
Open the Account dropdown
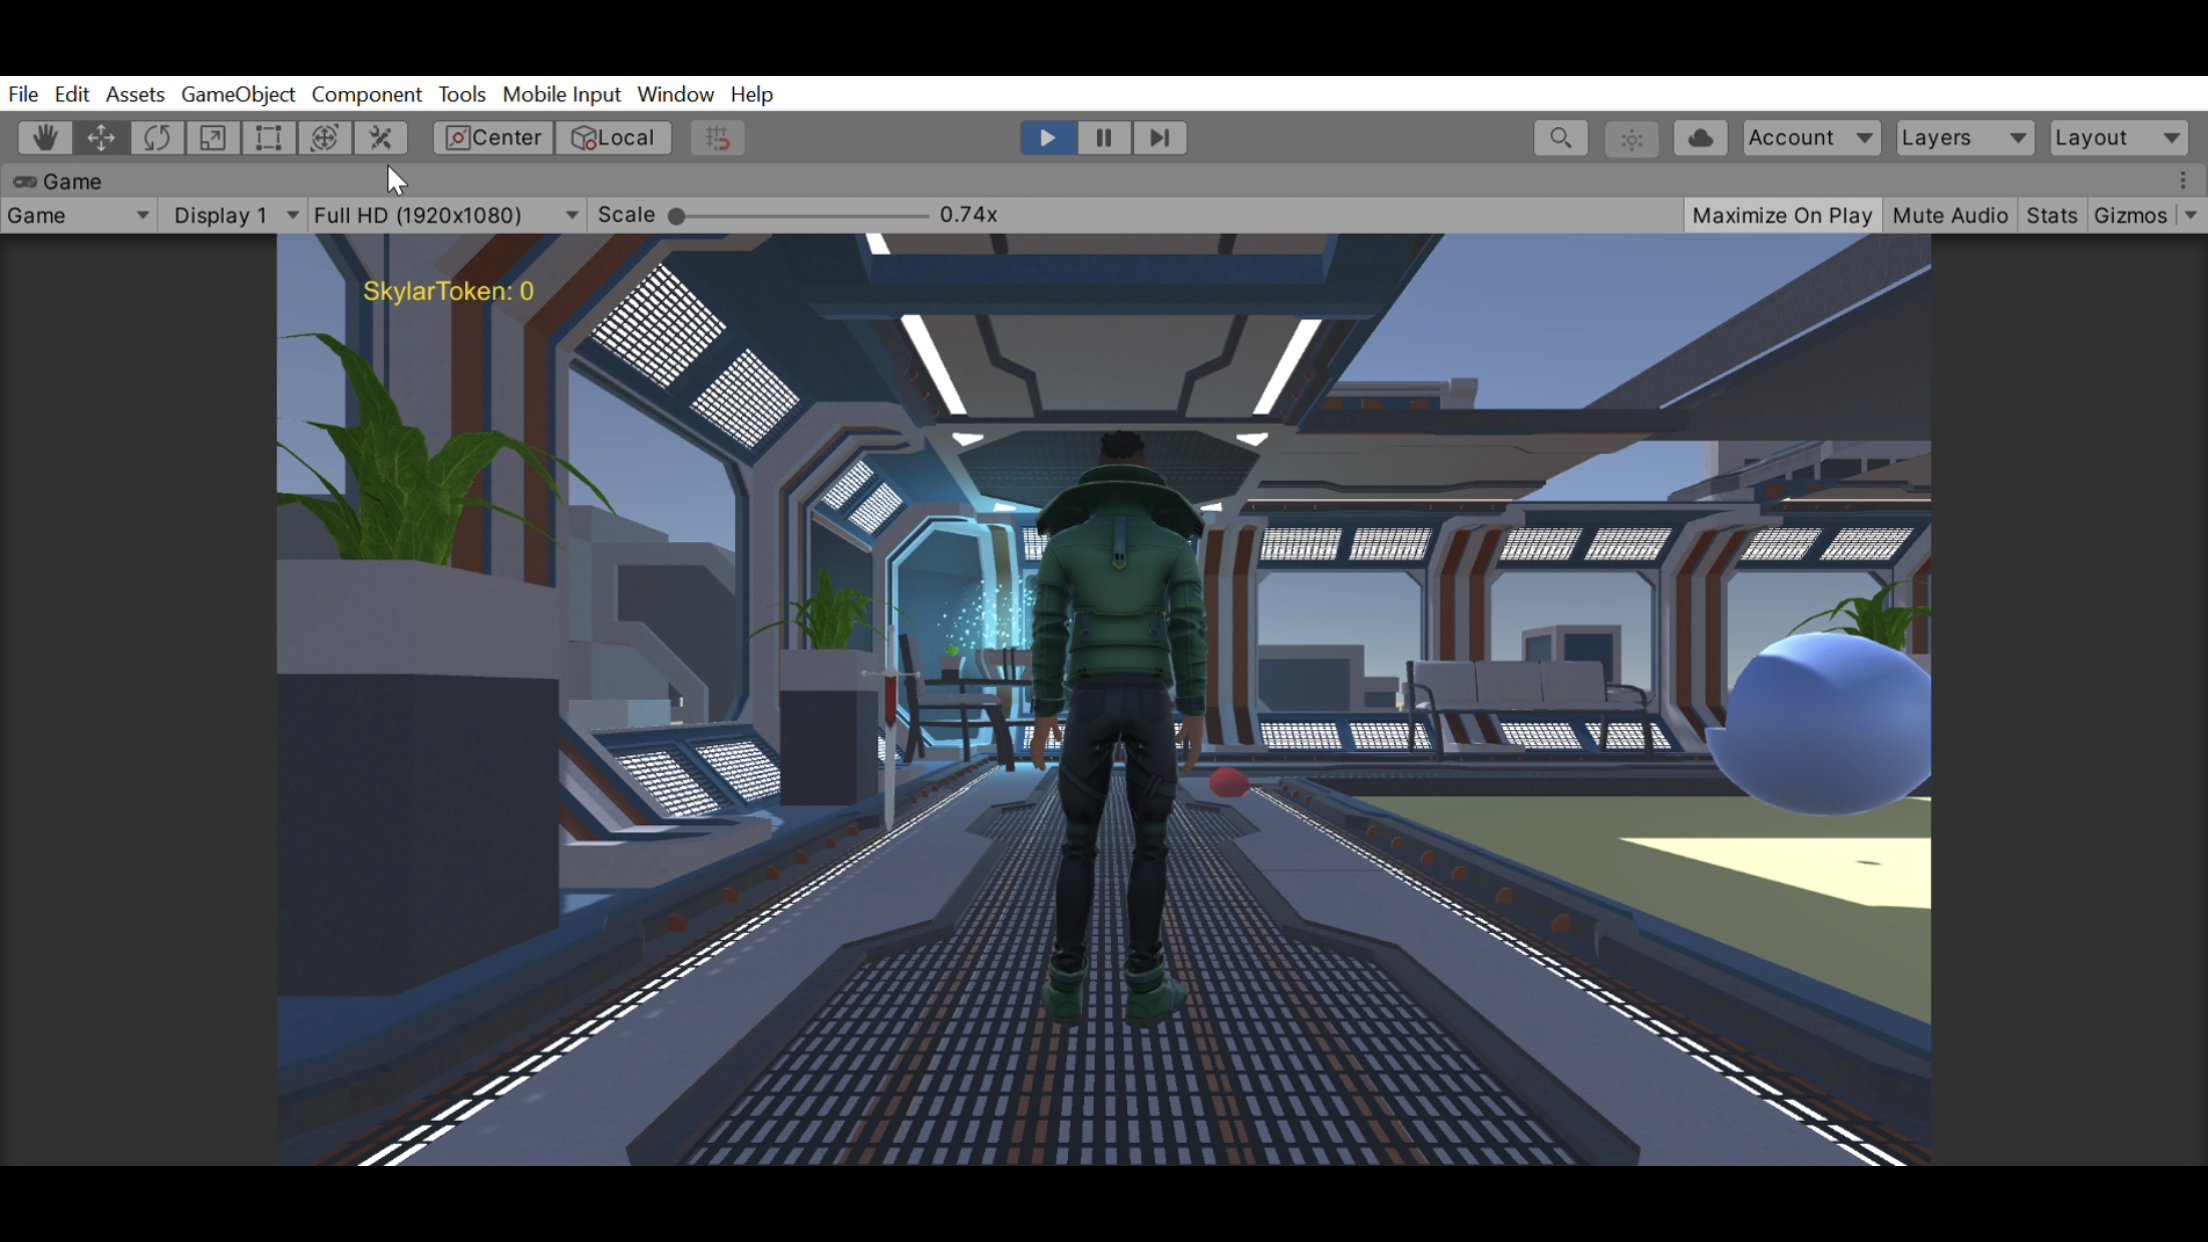(1810, 138)
